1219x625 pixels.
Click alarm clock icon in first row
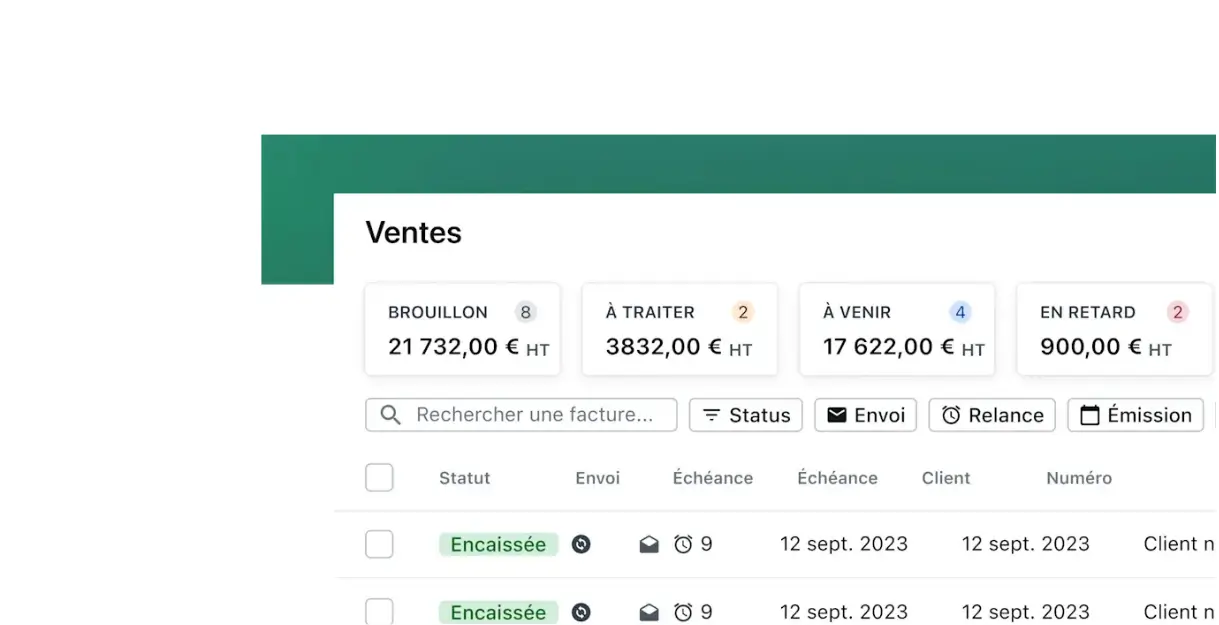click(x=683, y=544)
